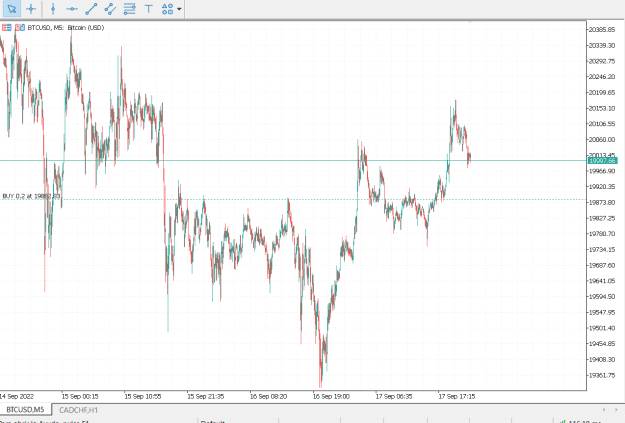The height and width of the screenshot is (423, 625).
Task: Click the 20106.55 price scale label
Action: pos(602,124)
